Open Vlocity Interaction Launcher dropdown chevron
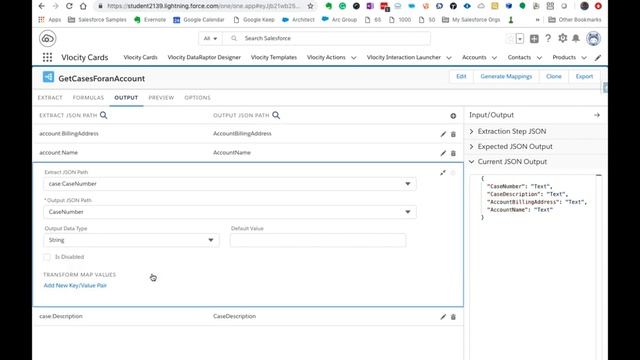 (x=449, y=58)
